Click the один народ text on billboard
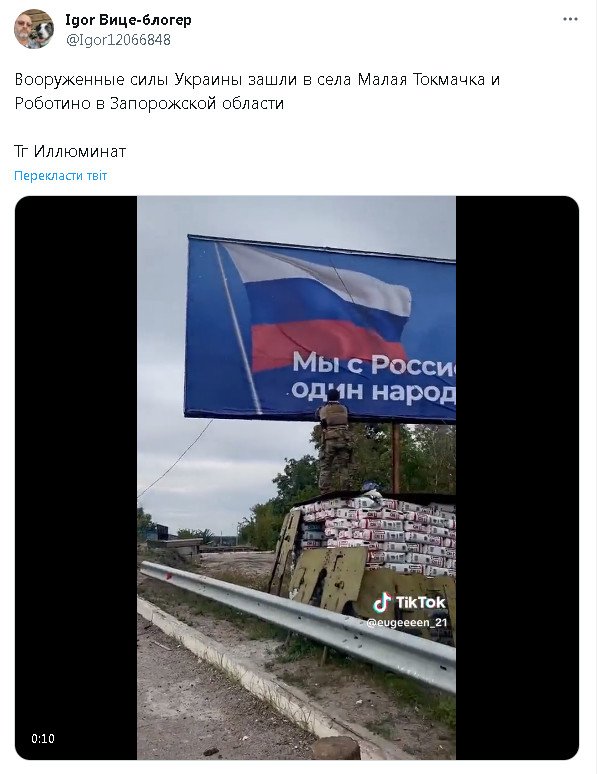This screenshot has width=597, height=774. click(373, 391)
